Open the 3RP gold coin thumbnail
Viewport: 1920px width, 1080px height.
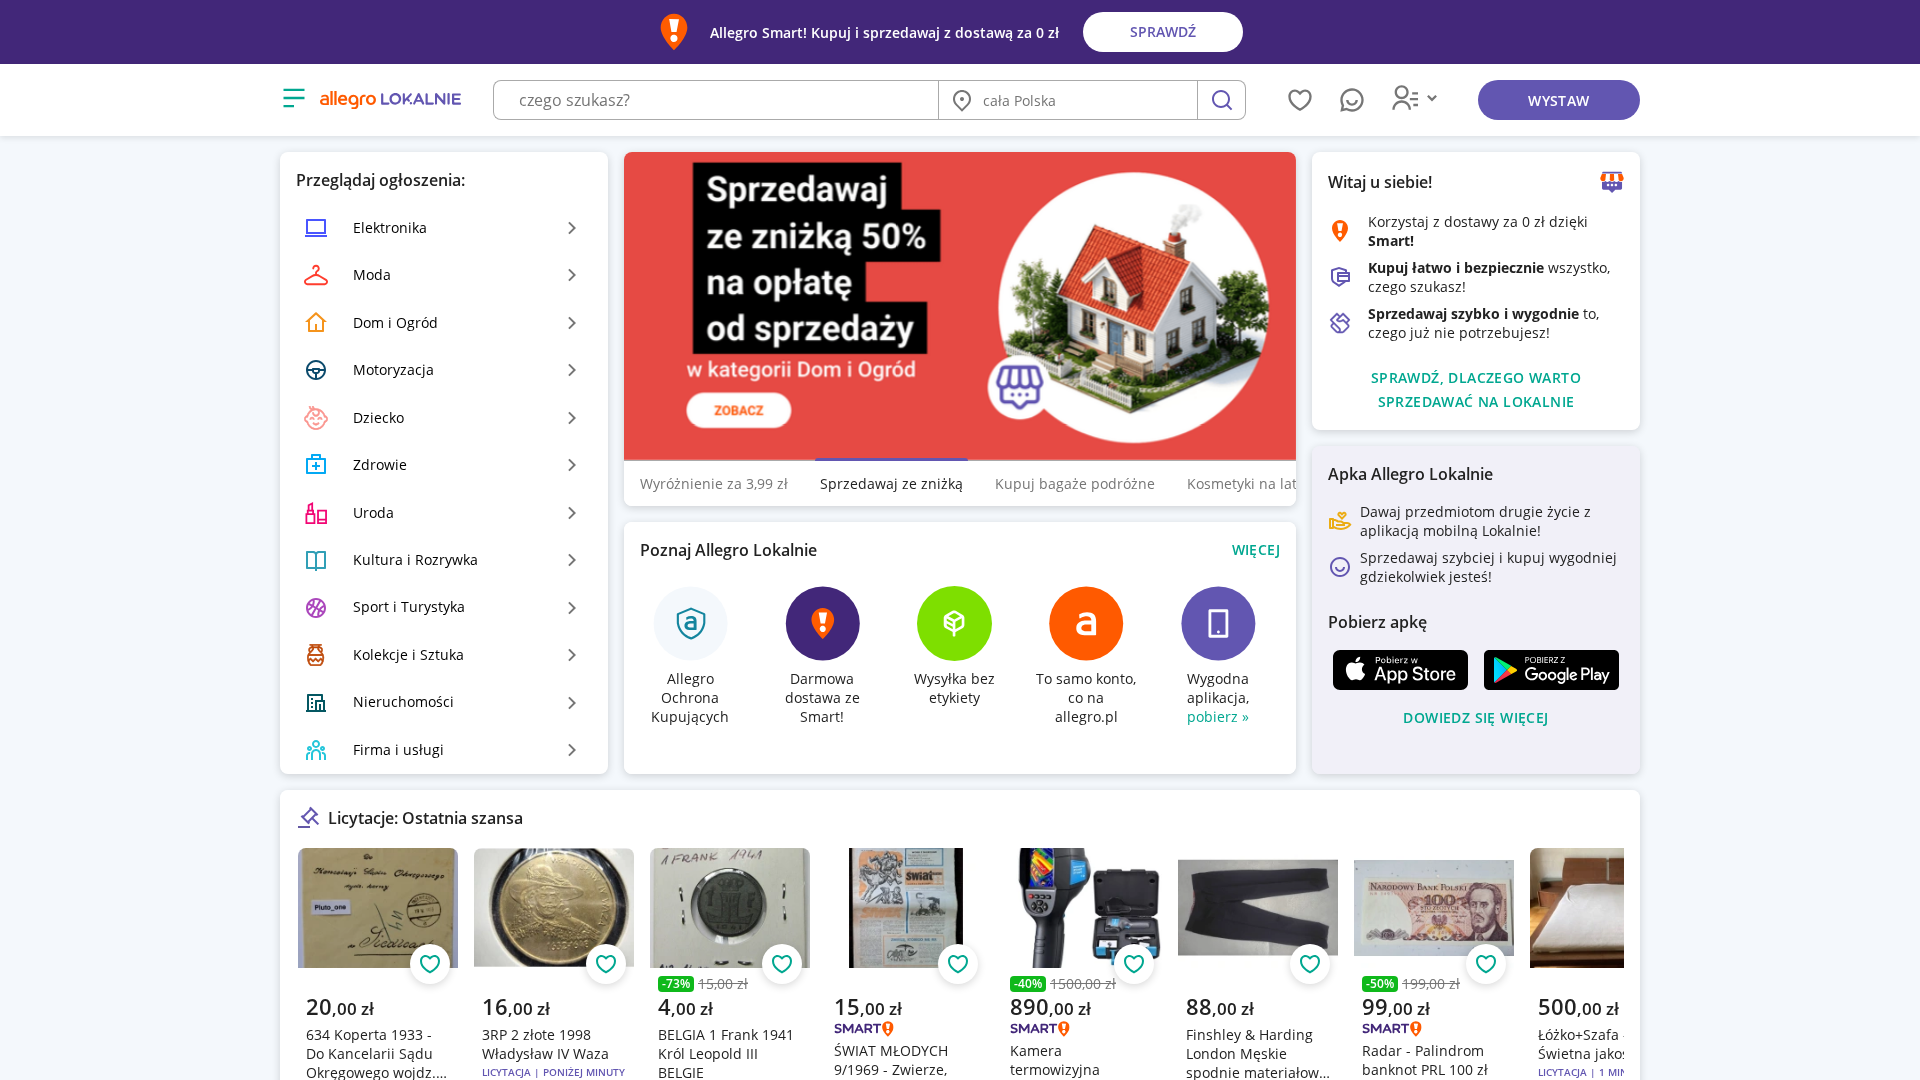pos(554,908)
